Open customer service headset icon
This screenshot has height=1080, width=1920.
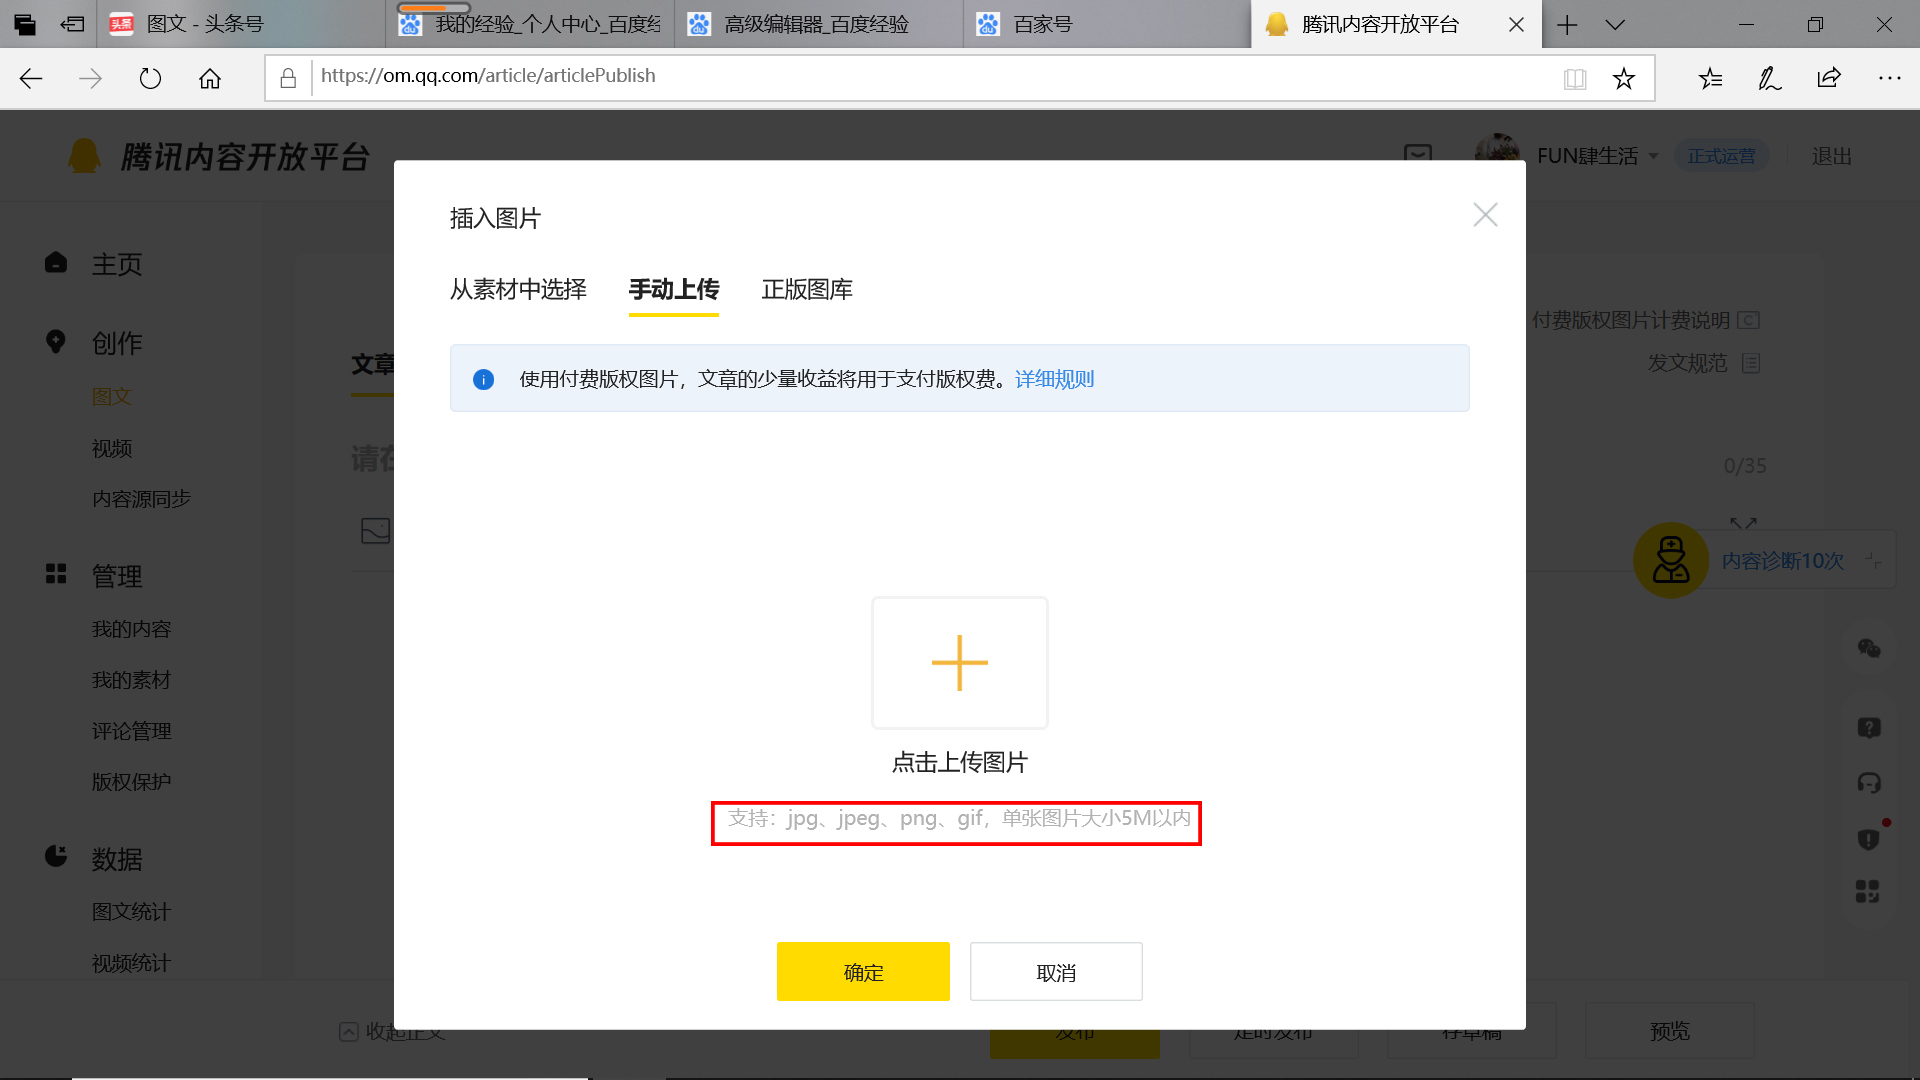click(x=1870, y=783)
